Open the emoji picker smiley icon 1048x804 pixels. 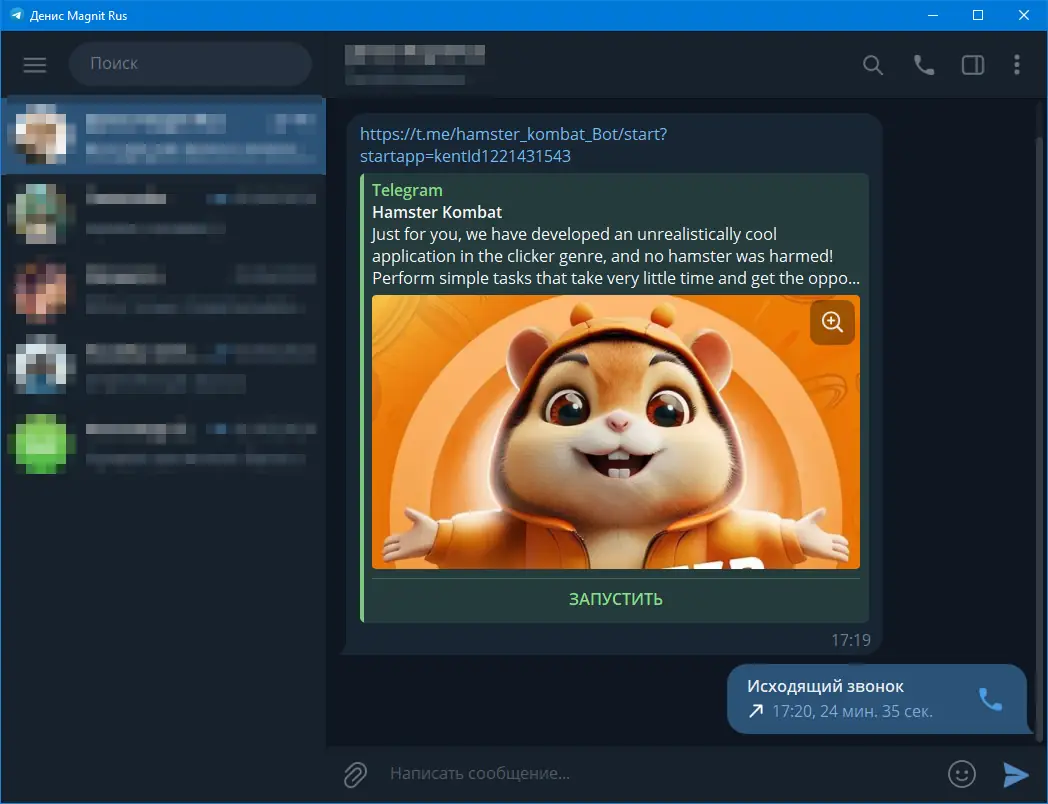(962, 774)
